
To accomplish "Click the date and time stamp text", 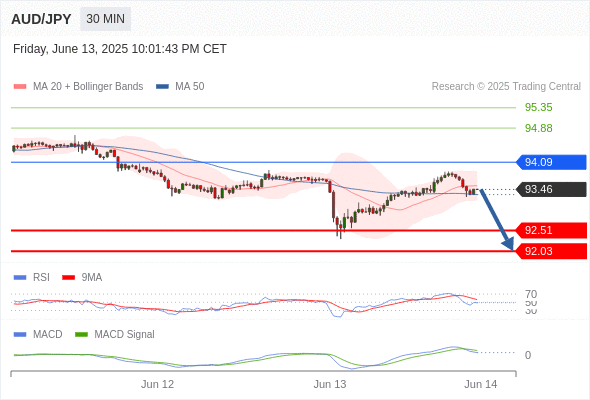I will click(120, 49).
